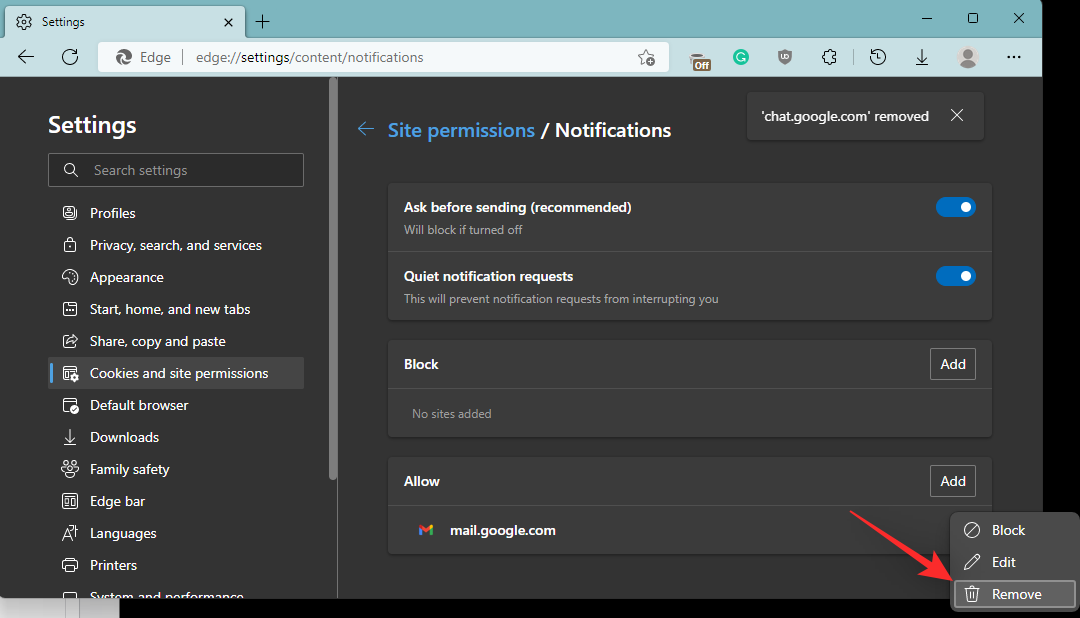Image resolution: width=1080 pixels, height=618 pixels.
Task: Click the browser refresh icon
Action: [70, 57]
